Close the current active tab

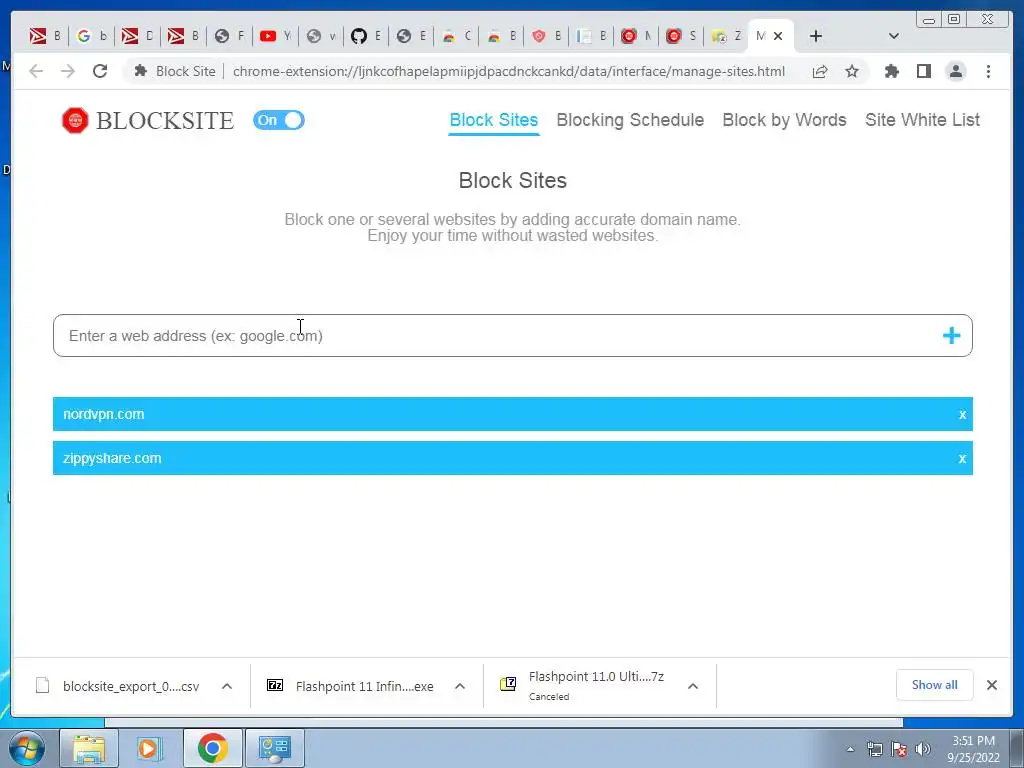pyautogui.click(x=778, y=36)
